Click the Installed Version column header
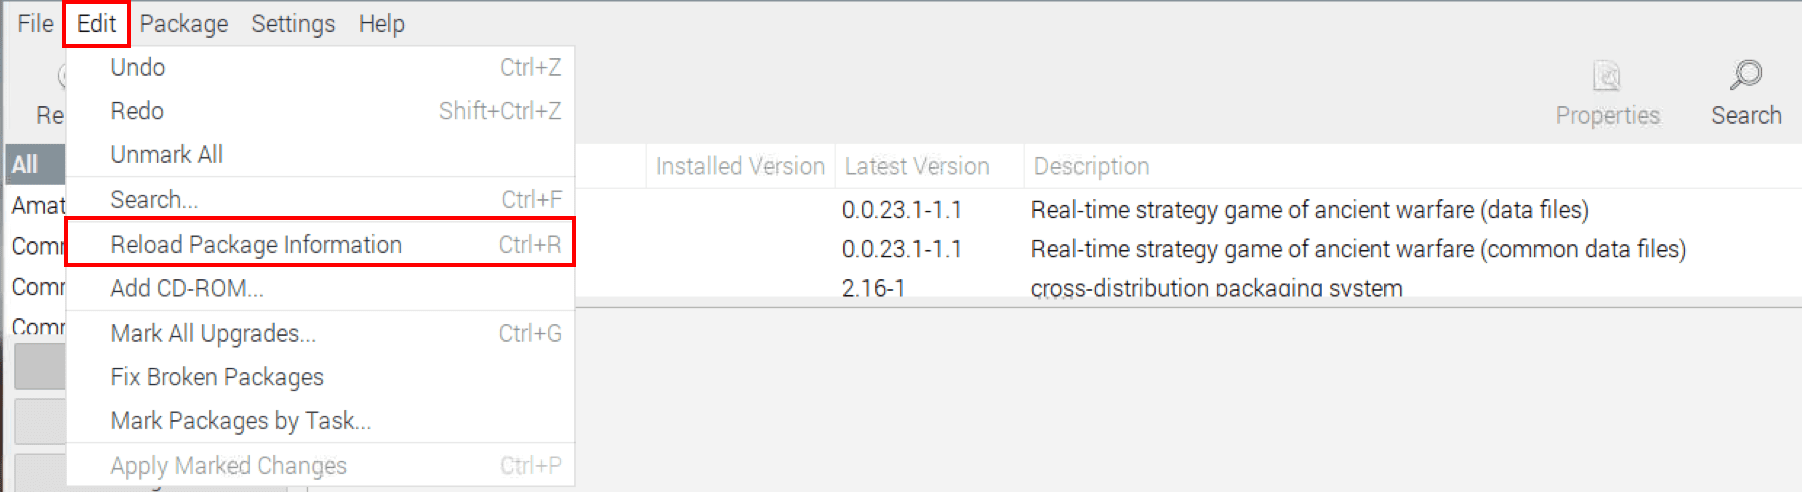This screenshot has height=492, width=1802. (740, 166)
